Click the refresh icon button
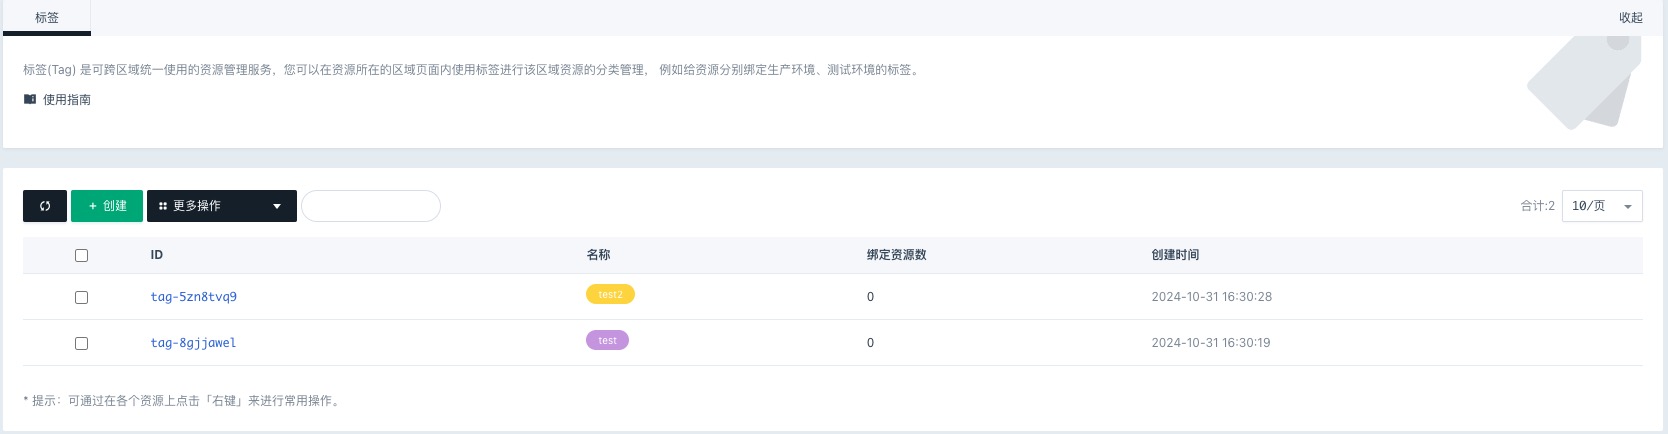 point(45,206)
